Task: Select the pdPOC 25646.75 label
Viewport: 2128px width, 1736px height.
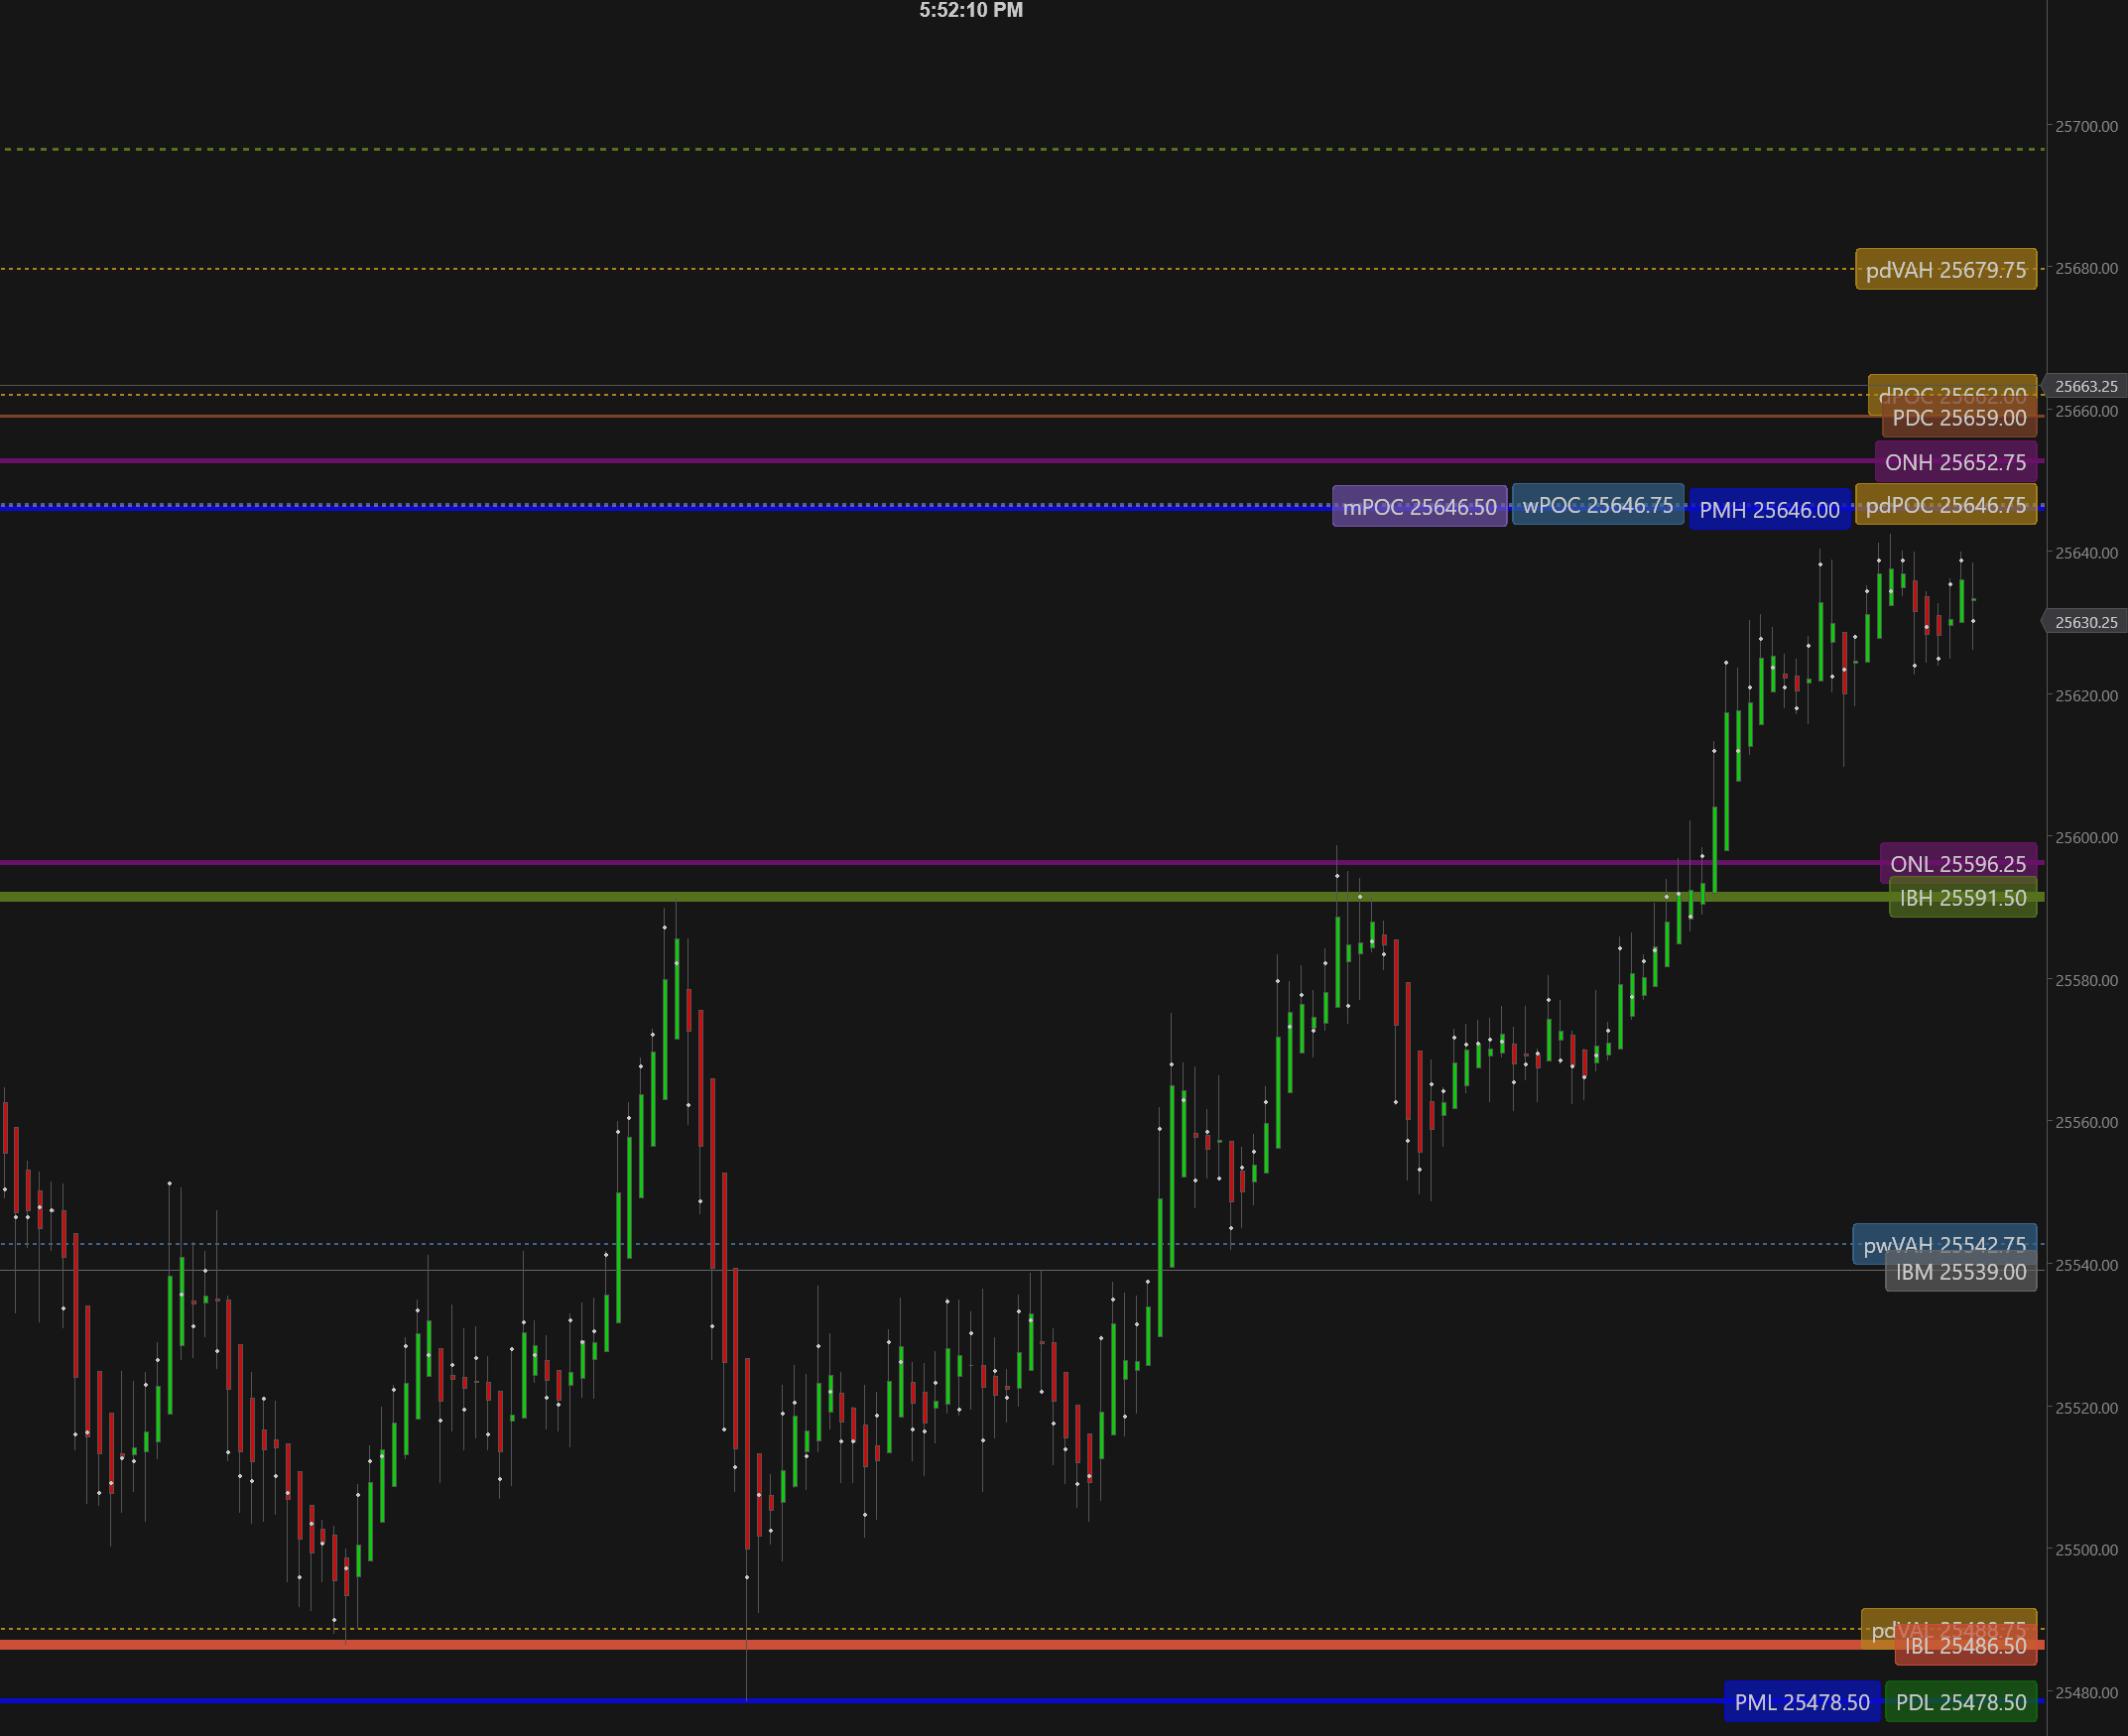Action: click(1946, 506)
